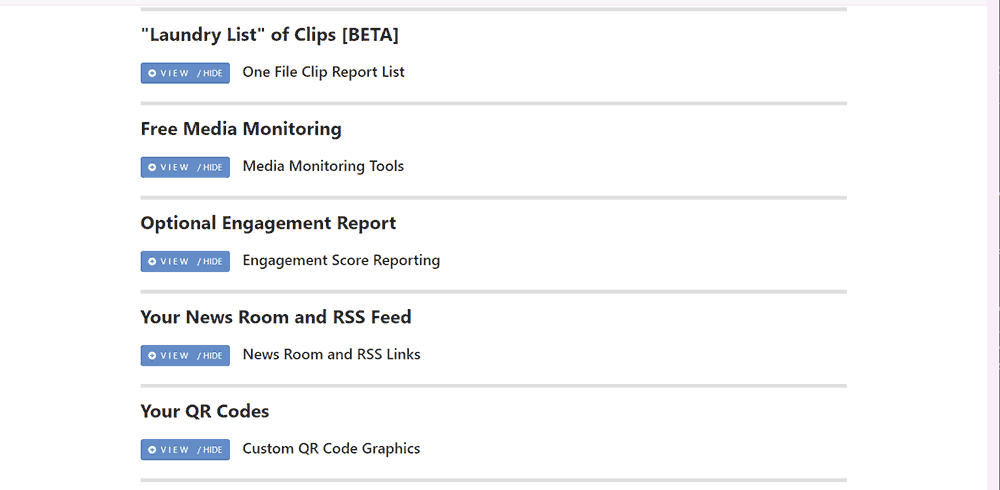Click plus icon beside Engagement Score Reporting
Screen dimensions: 1000x490
pyautogui.click(x=152, y=261)
